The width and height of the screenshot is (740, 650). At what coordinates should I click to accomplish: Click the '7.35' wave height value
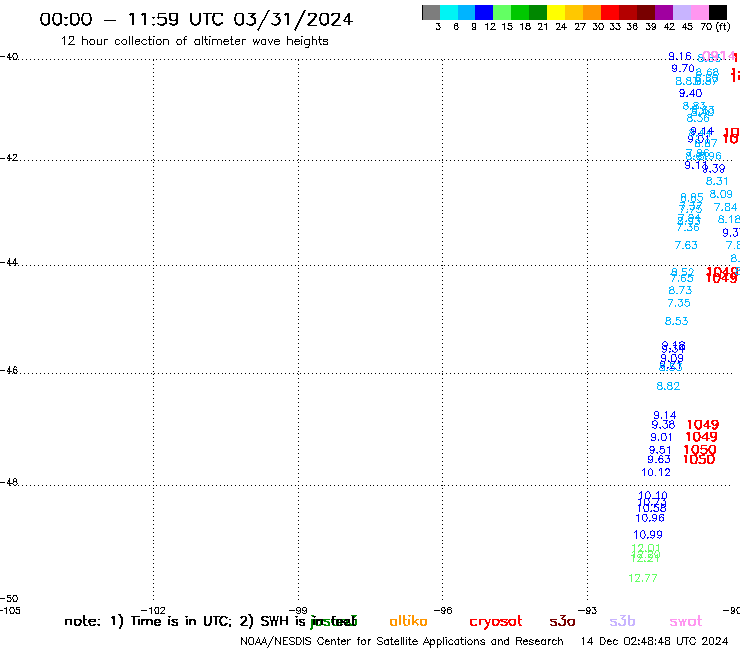679,303
